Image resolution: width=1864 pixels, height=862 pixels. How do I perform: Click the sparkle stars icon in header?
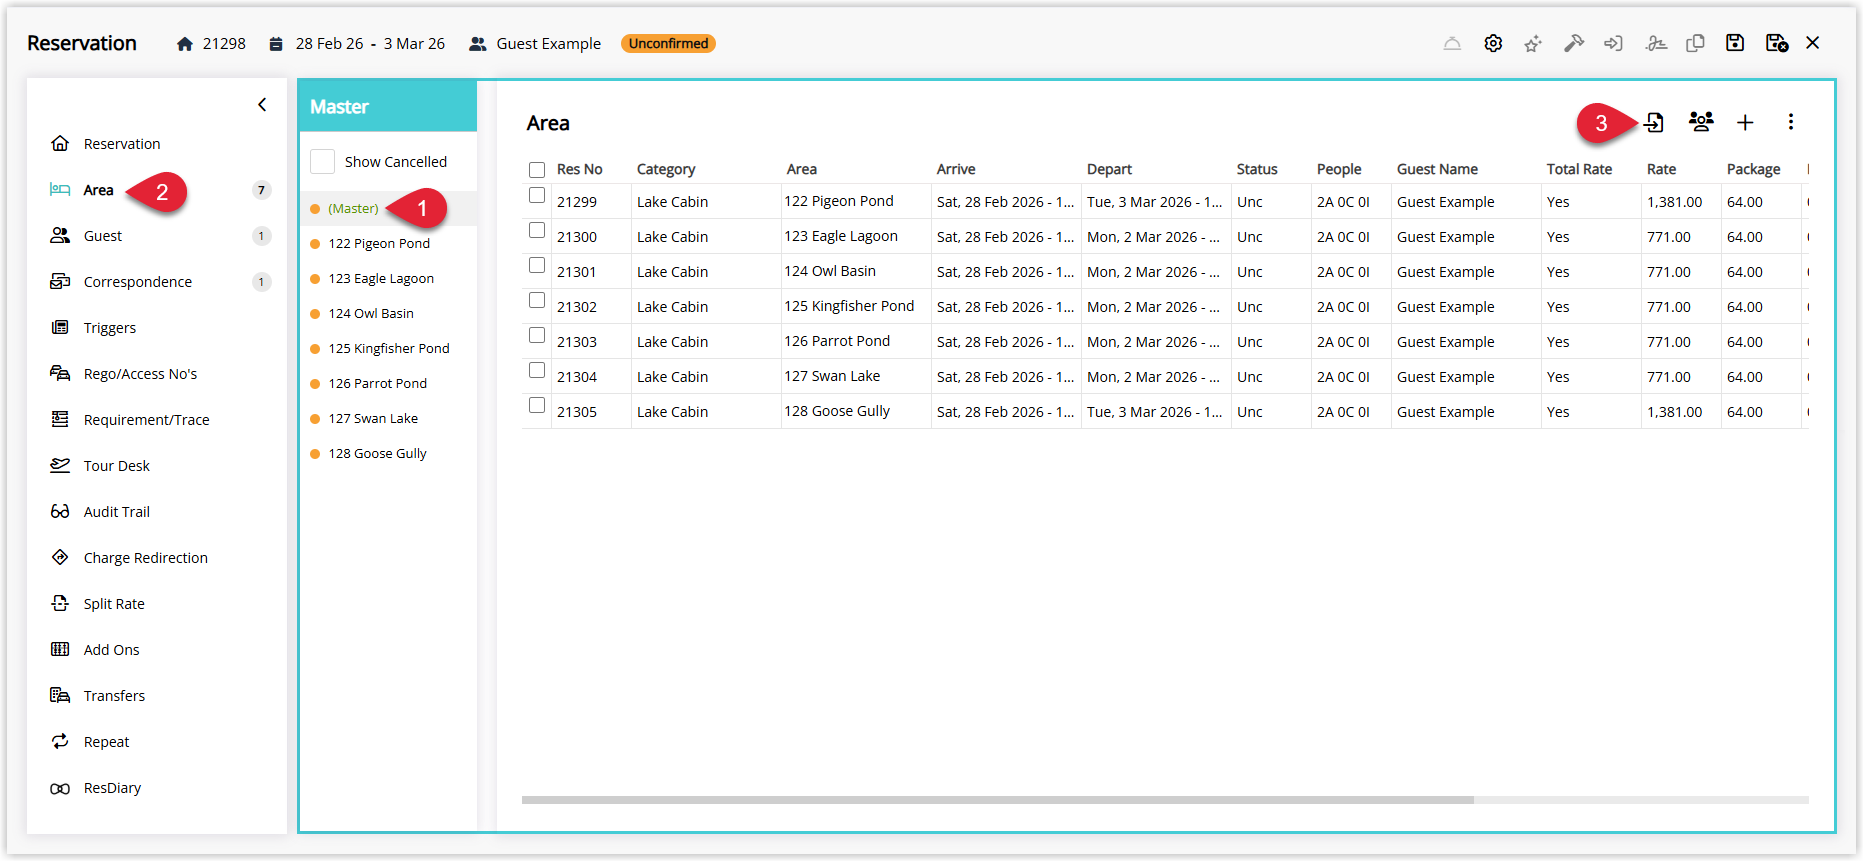[1532, 43]
